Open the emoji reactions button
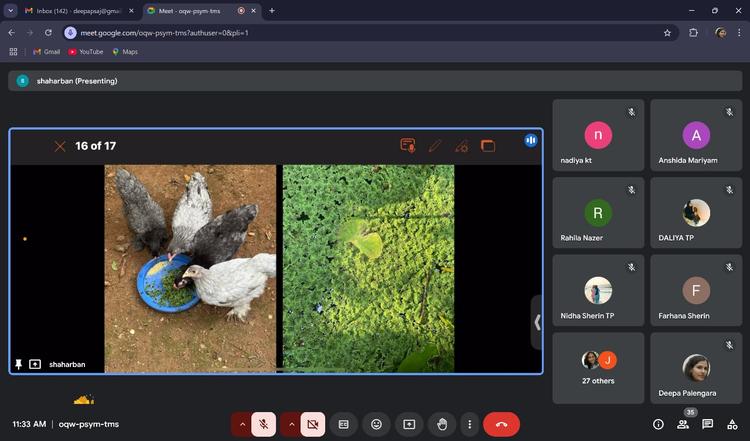The image size is (750, 441). click(x=376, y=424)
